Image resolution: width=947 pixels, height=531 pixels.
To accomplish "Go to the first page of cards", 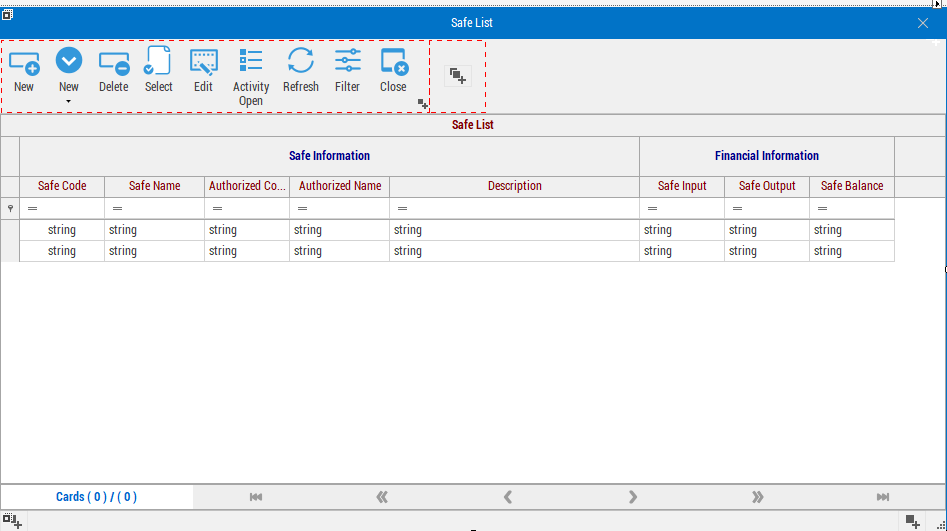I will tap(256, 497).
